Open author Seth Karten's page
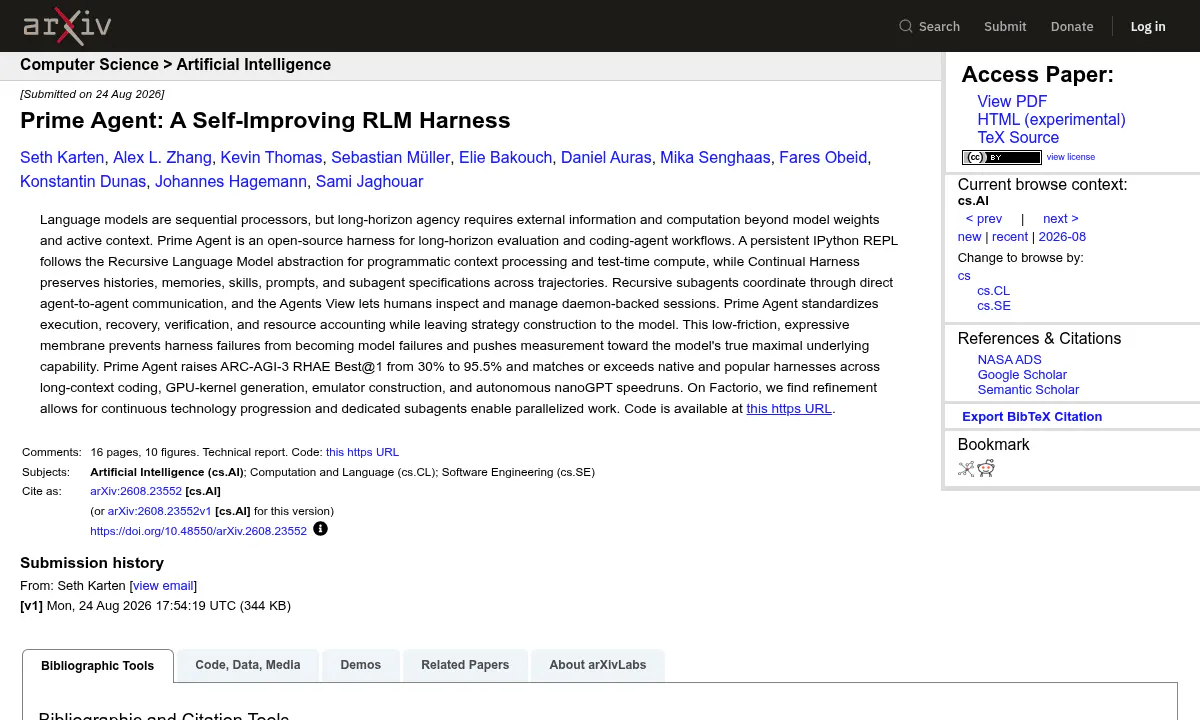Image resolution: width=1200 pixels, height=720 pixels. pos(62,158)
